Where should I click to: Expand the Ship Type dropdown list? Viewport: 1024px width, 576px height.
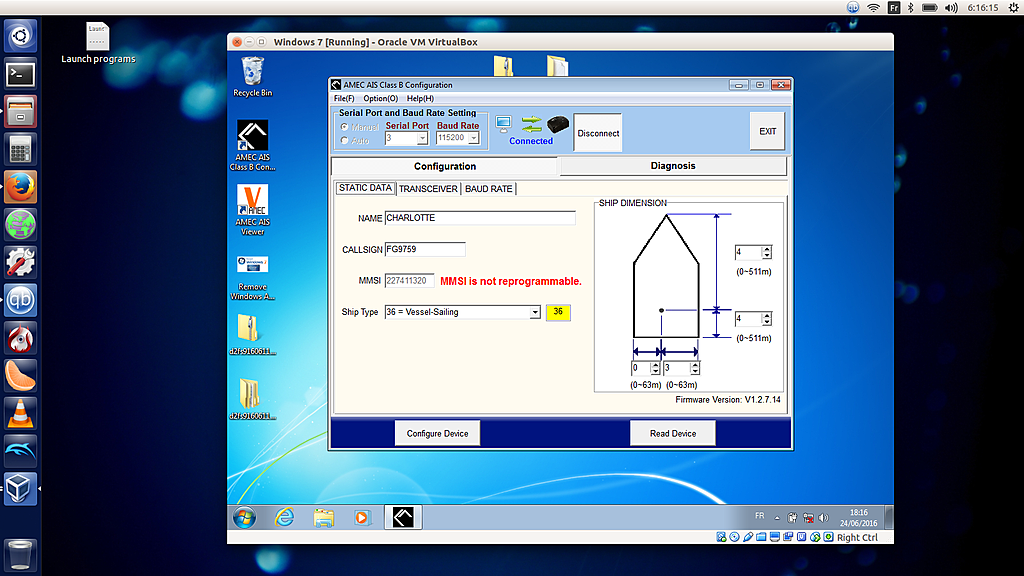(535, 312)
